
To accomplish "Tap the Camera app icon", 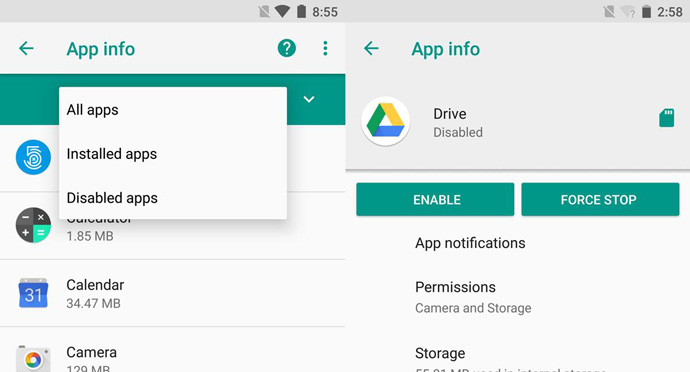I will pos(33,359).
